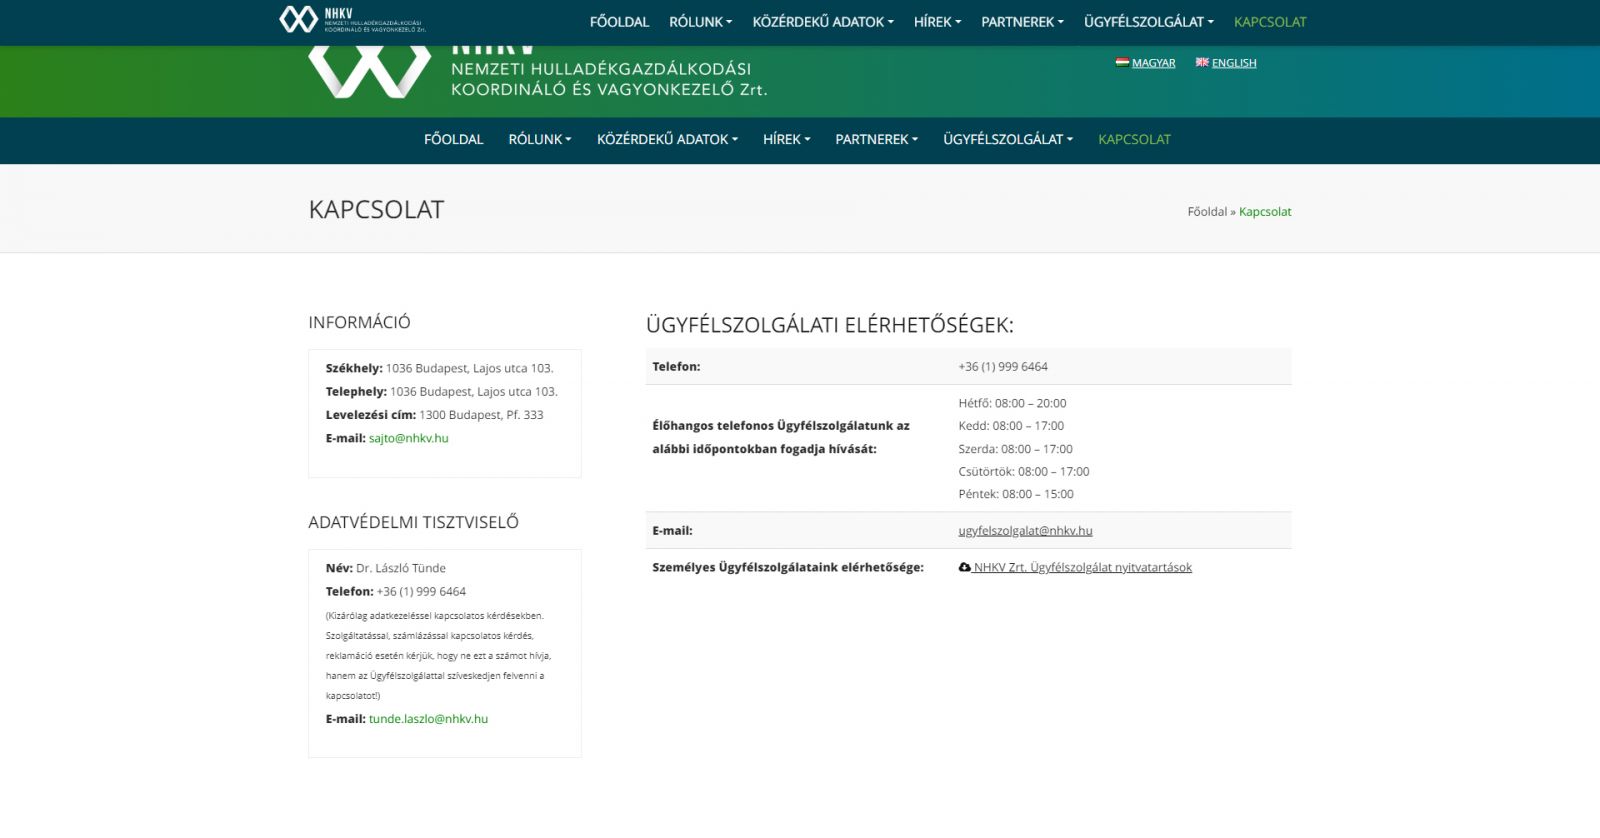Open FŐOLDAL in the top sticky menu

(x=619, y=22)
